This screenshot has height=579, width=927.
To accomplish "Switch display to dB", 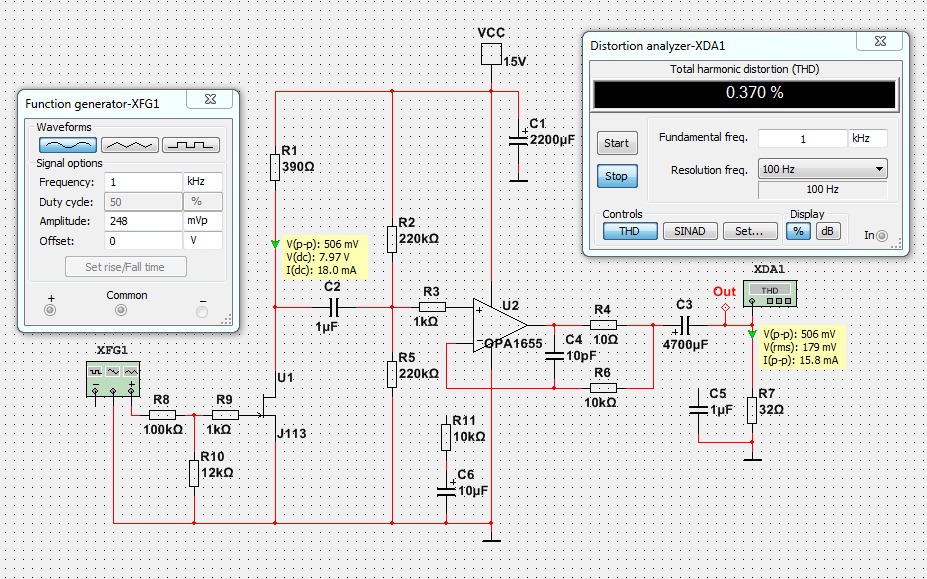I will click(x=828, y=231).
